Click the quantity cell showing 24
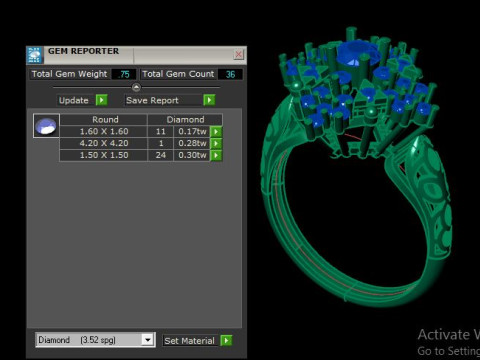This screenshot has width=480, height=360. [161, 155]
